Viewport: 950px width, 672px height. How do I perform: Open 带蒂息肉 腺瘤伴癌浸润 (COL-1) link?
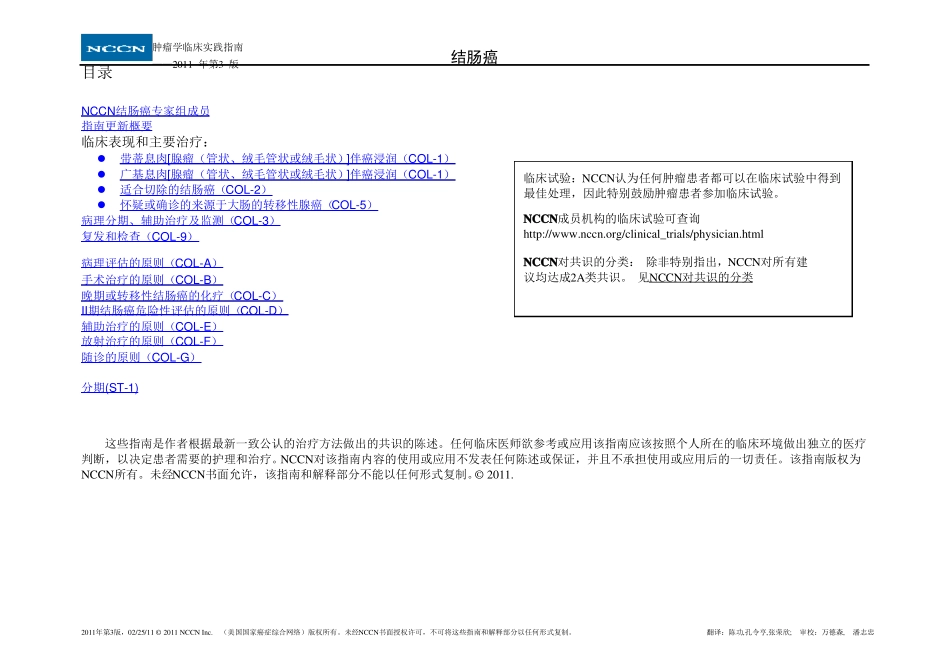click(287, 159)
